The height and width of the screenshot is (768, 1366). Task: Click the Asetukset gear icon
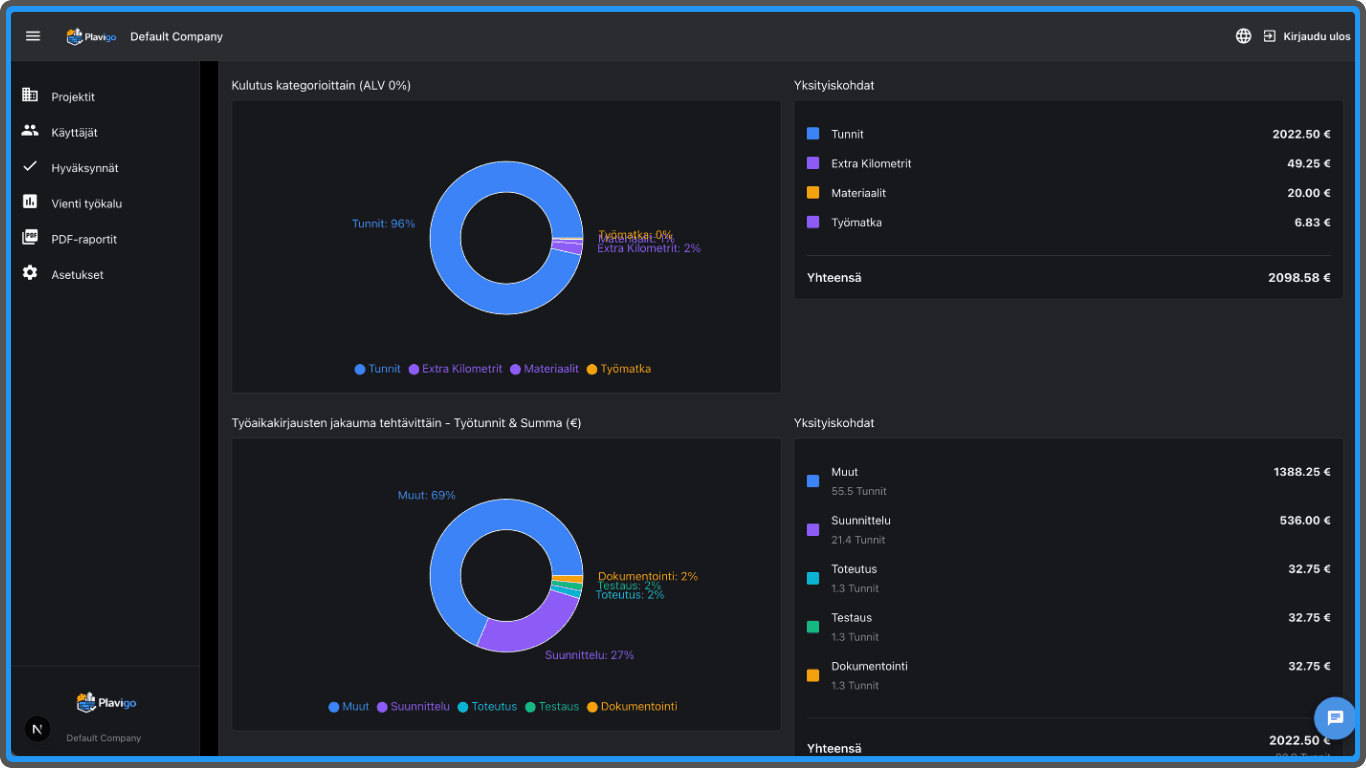30,273
